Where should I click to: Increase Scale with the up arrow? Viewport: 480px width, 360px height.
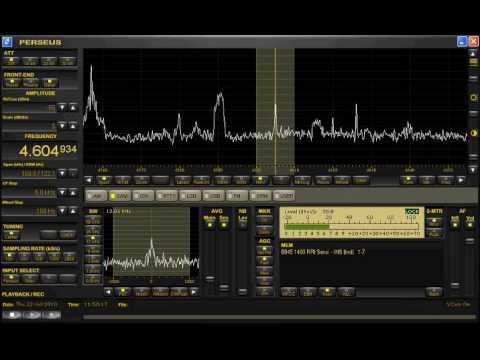pos(73,126)
